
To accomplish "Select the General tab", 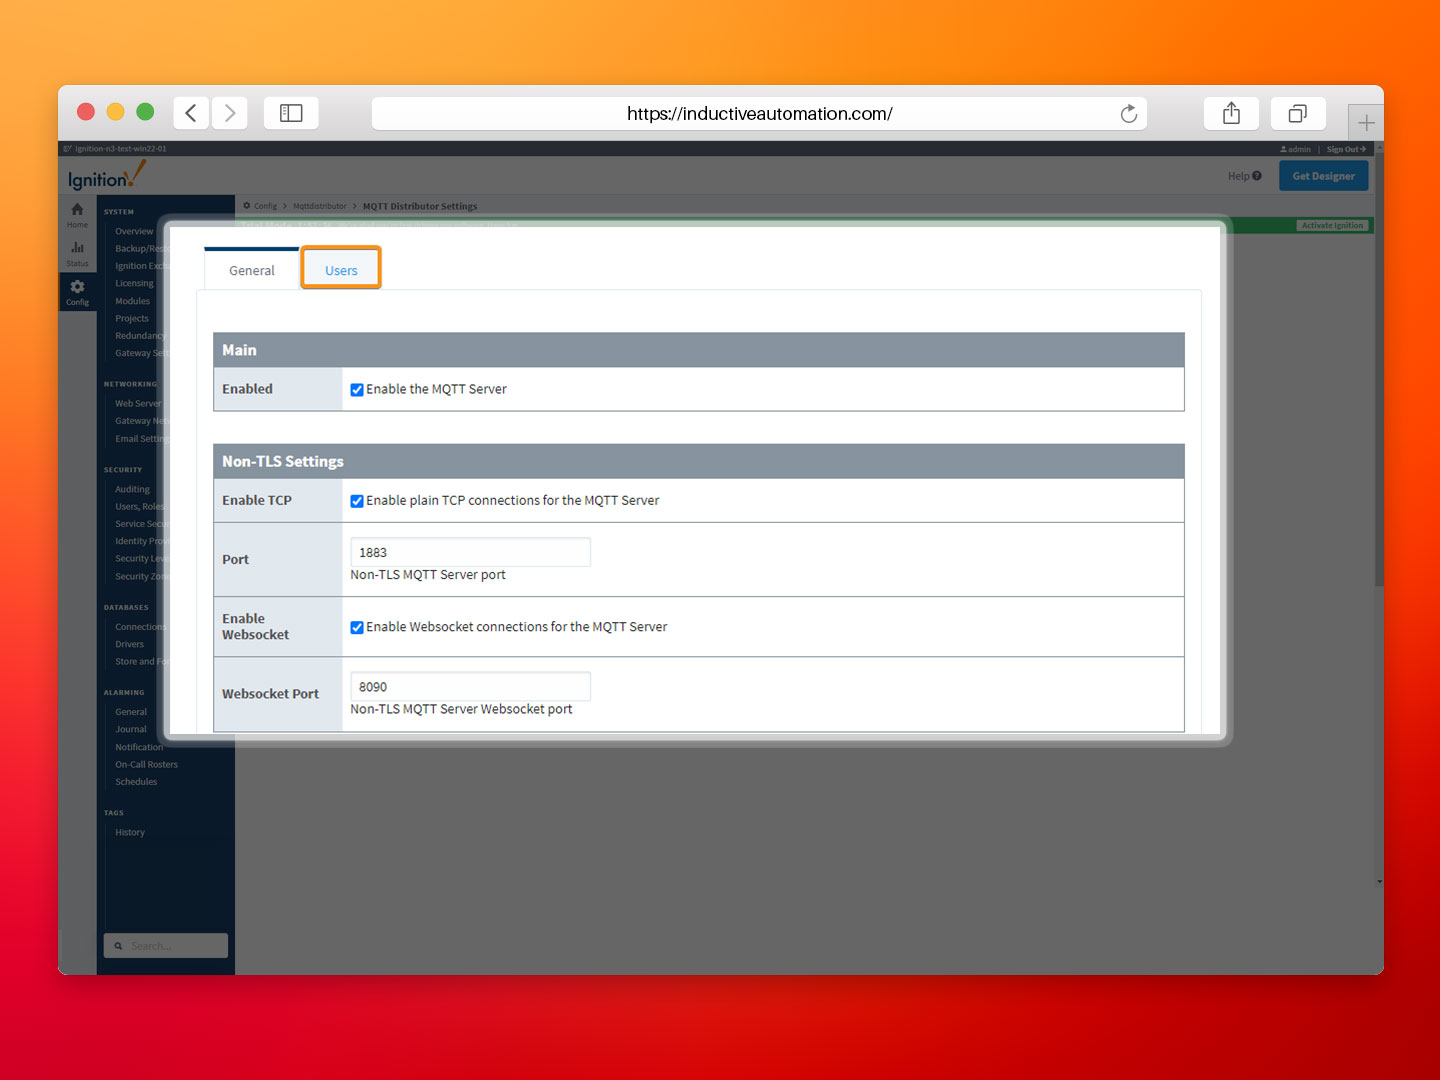I will [251, 269].
